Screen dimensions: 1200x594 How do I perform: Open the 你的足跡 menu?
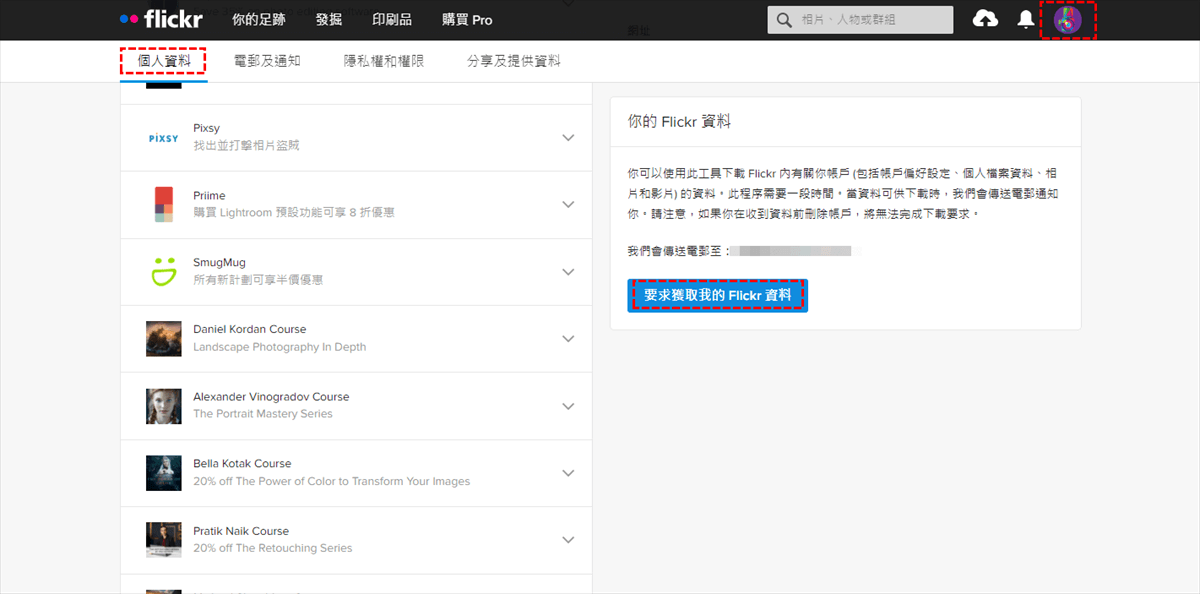pos(258,19)
